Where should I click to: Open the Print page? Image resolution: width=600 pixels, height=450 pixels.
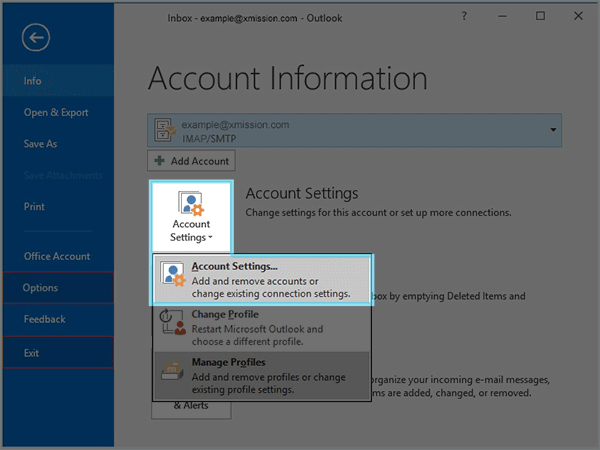click(x=58, y=207)
